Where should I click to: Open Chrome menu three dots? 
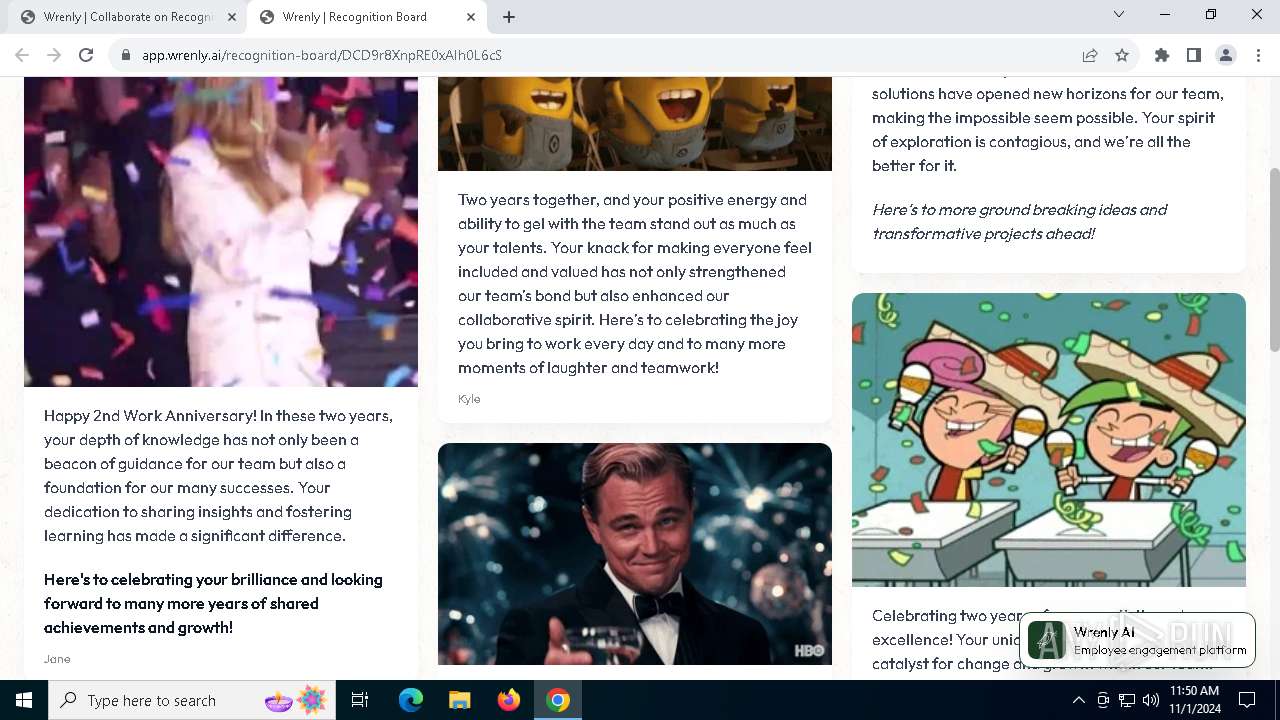(1257, 55)
